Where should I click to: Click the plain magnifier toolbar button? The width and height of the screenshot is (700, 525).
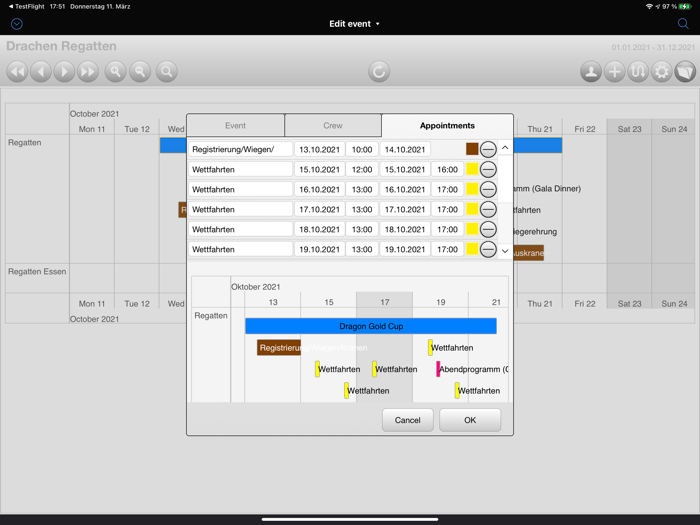pyautogui.click(x=167, y=71)
